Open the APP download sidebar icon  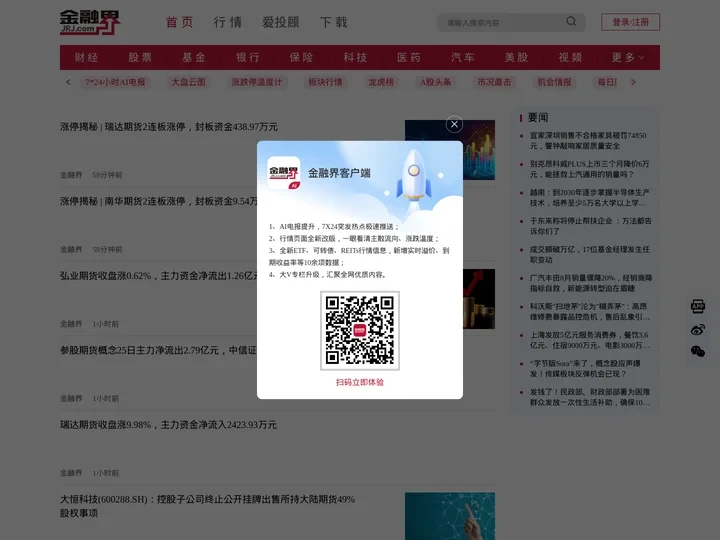click(x=698, y=306)
